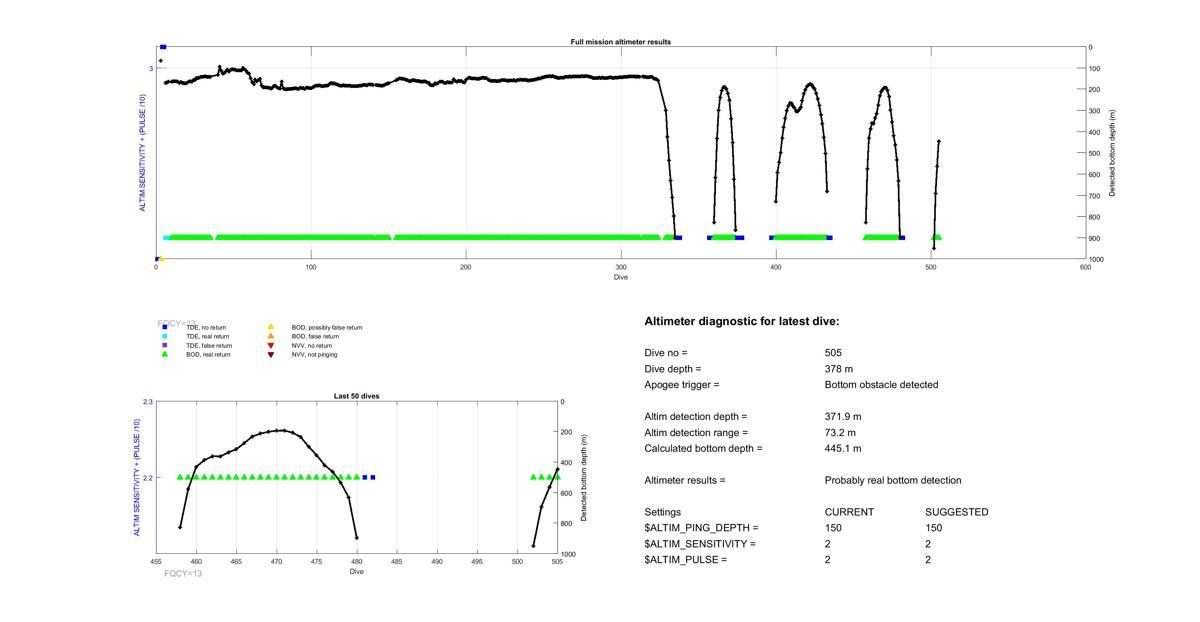1200x622 pixels.
Task: Click the 'Apogee trigger =' label
Action: coord(682,385)
